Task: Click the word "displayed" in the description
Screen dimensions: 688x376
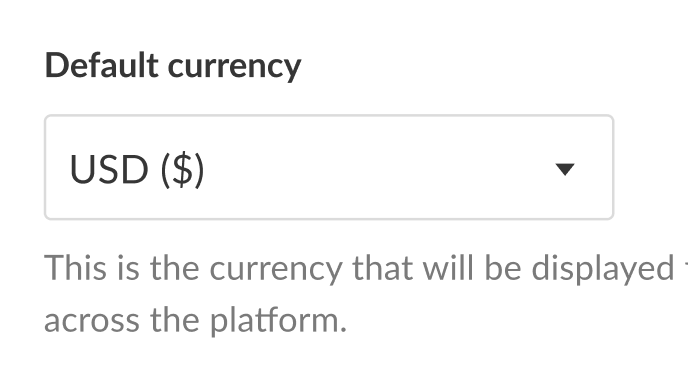Action: point(603,269)
